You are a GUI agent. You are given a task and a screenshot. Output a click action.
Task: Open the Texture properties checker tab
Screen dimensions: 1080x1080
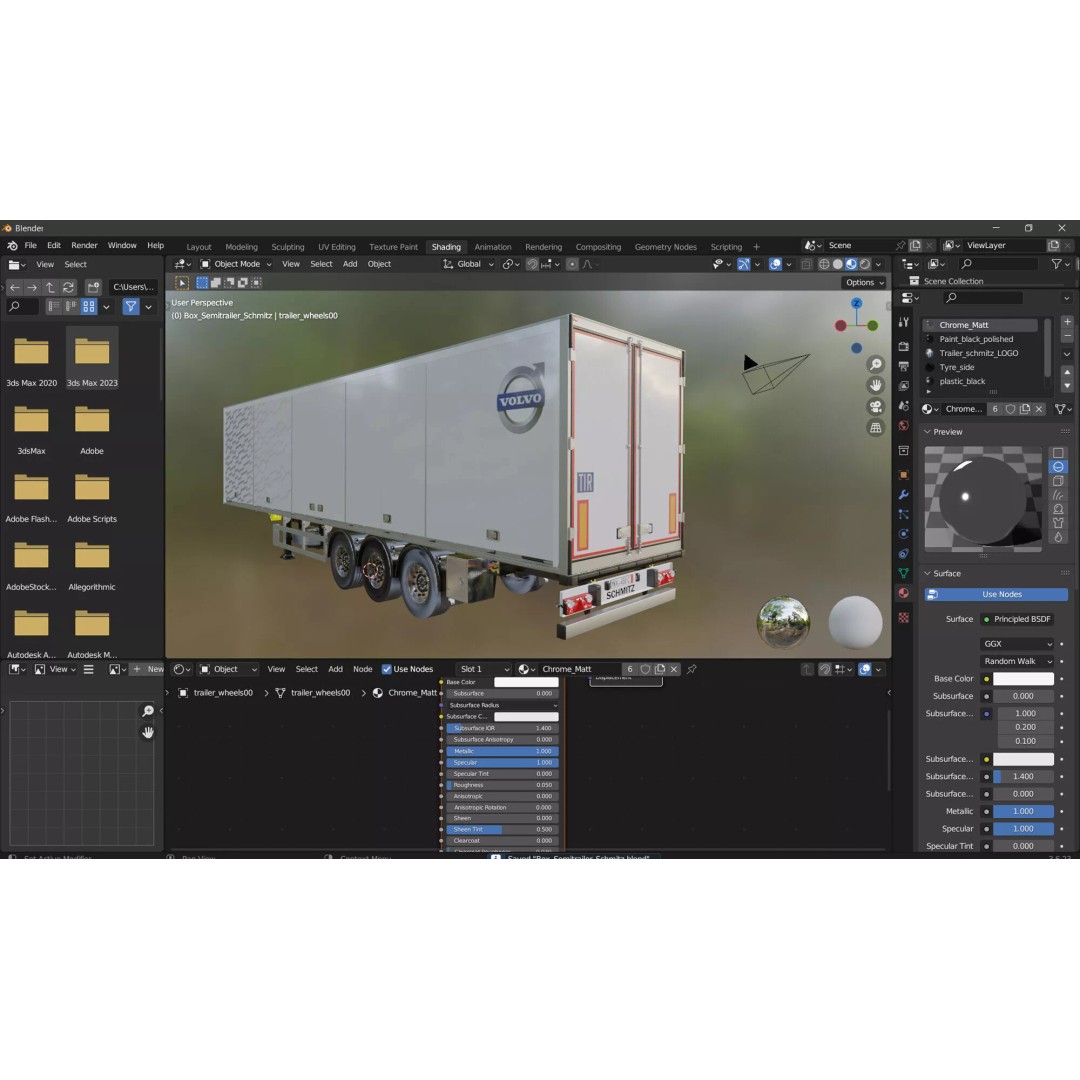point(904,618)
